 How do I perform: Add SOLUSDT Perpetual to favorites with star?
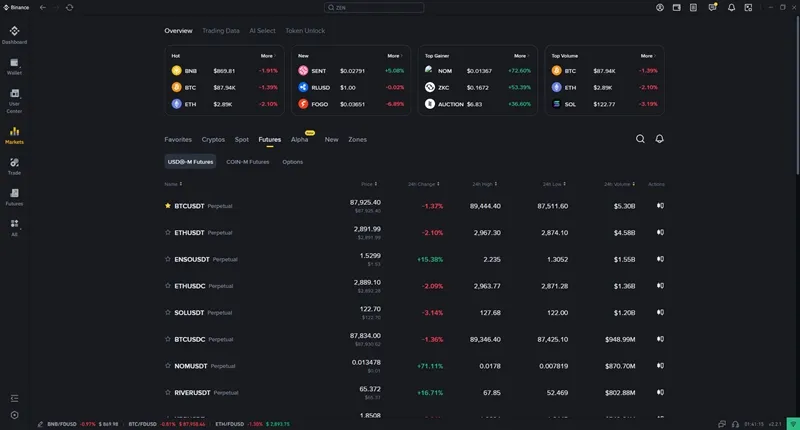coord(168,313)
